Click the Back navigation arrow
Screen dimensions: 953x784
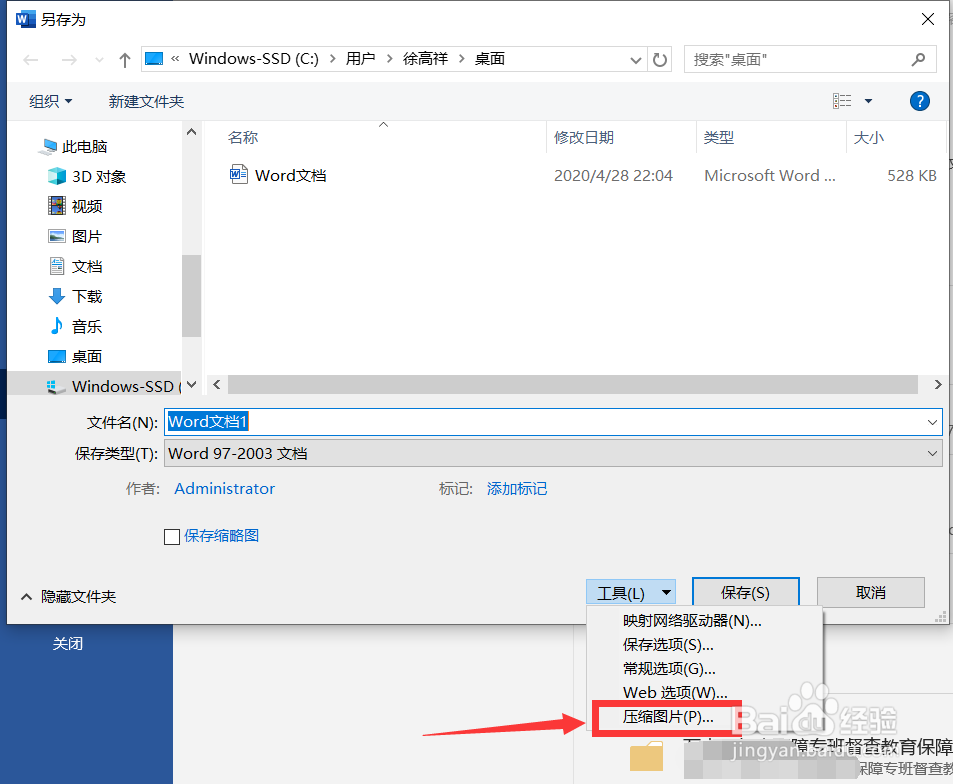[30, 60]
